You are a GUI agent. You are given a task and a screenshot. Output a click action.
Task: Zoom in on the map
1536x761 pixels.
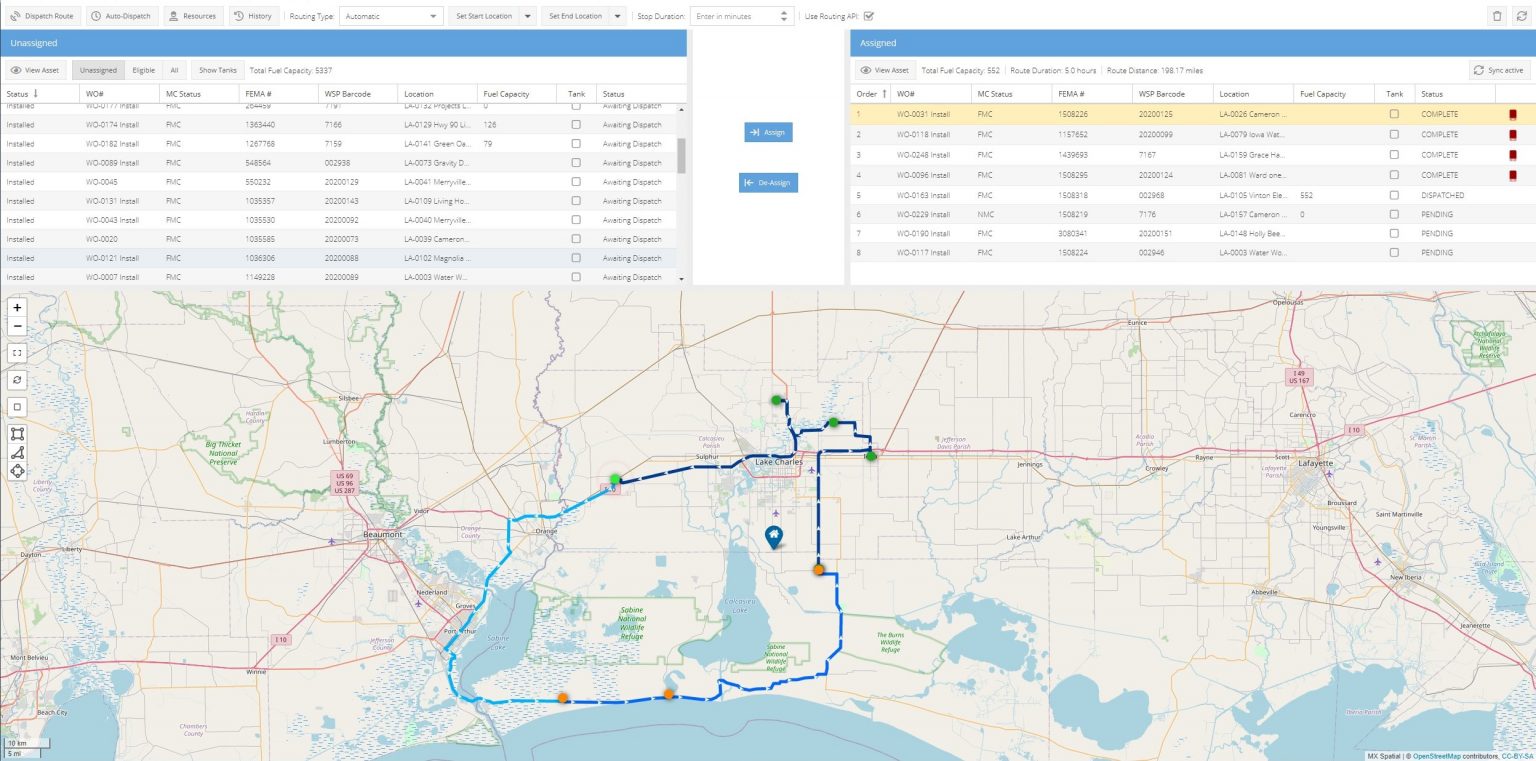(16, 307)
